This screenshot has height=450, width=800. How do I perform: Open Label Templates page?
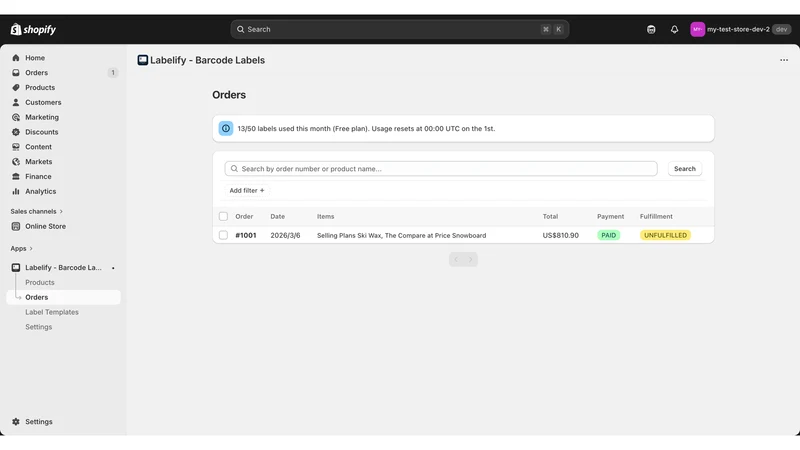tap(52, 312)
